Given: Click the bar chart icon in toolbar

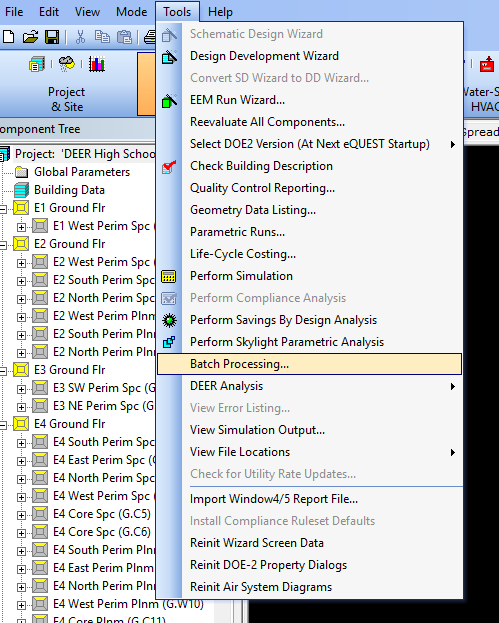Looking at the screenshot, I should click(97, 64).
